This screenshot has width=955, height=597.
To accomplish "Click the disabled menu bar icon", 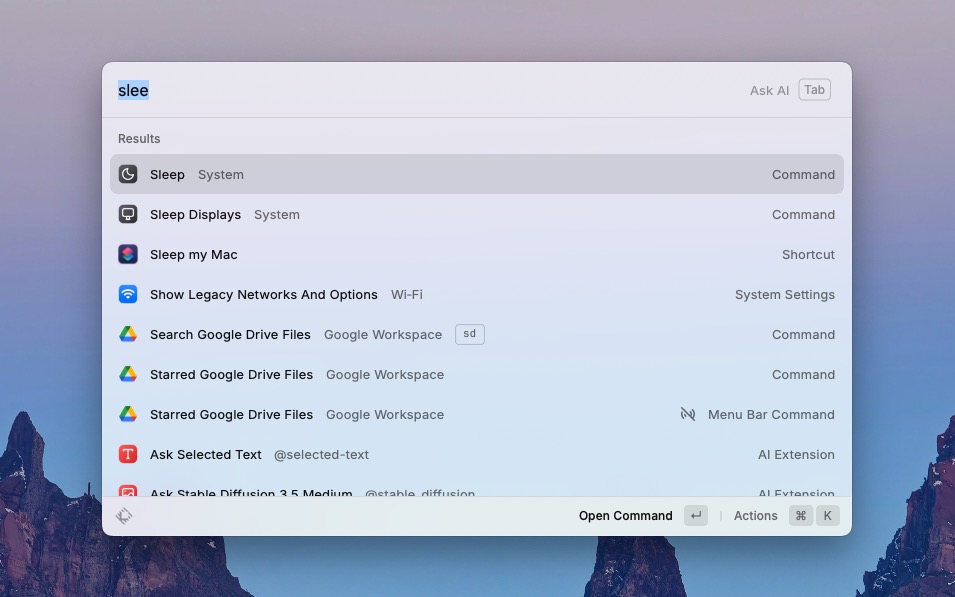I will [688, 414].
